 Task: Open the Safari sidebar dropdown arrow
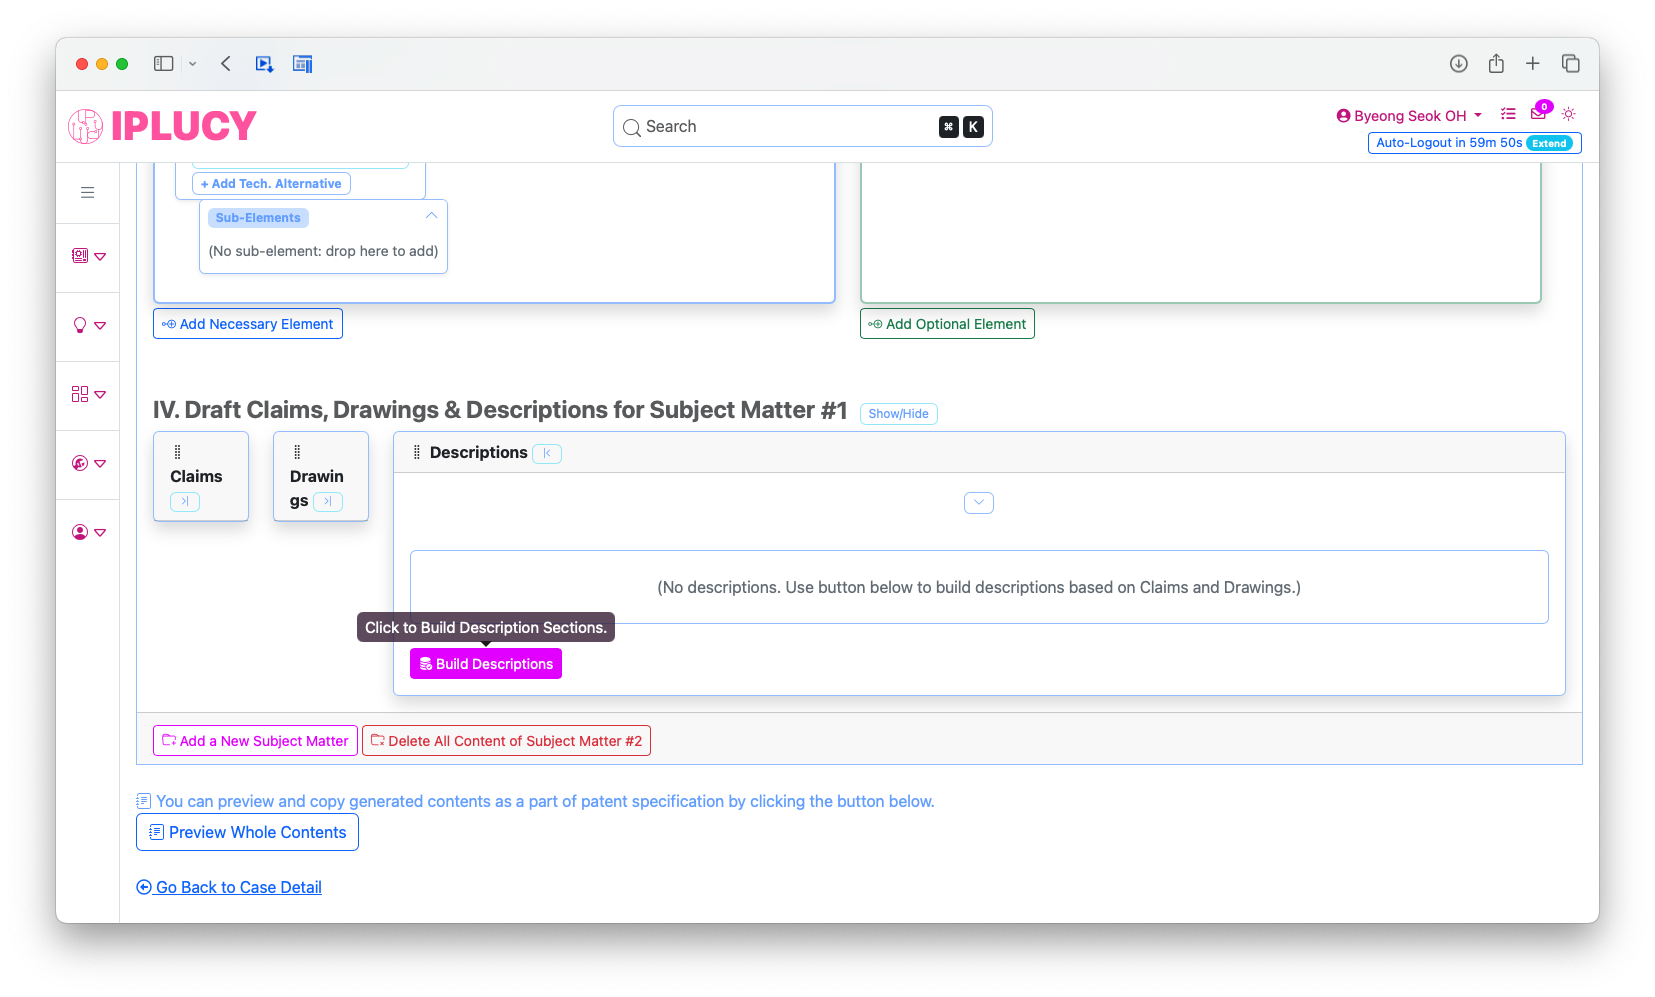click(193, 64)
